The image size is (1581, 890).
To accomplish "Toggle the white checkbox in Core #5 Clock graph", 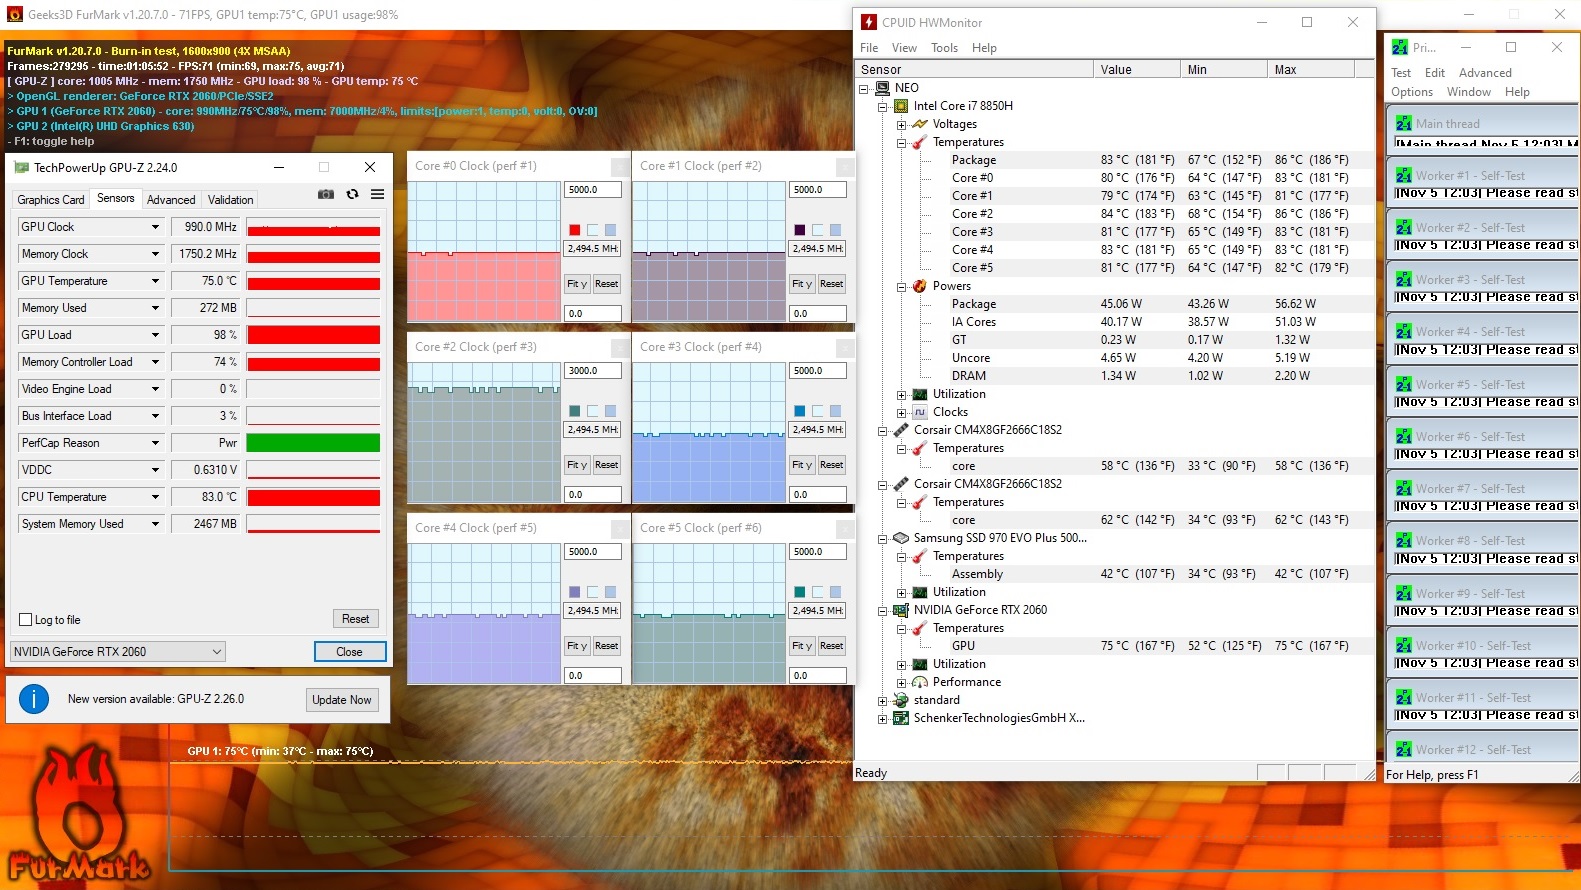I will (818, 592).
